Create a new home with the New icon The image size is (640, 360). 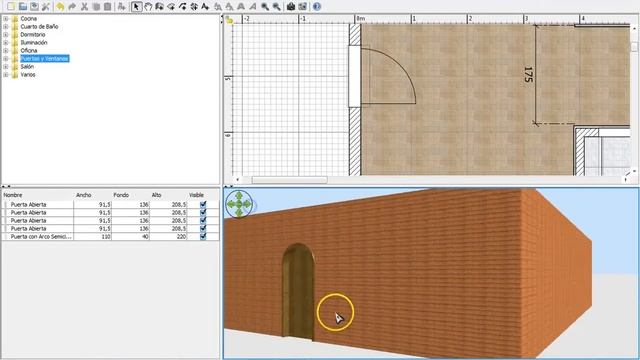[x=11, y=7]
